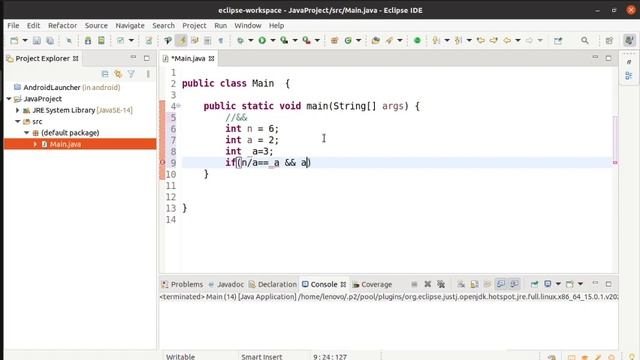Click the Save All toolbar icon
640x360 pixels.
click(x=50, y=40)
